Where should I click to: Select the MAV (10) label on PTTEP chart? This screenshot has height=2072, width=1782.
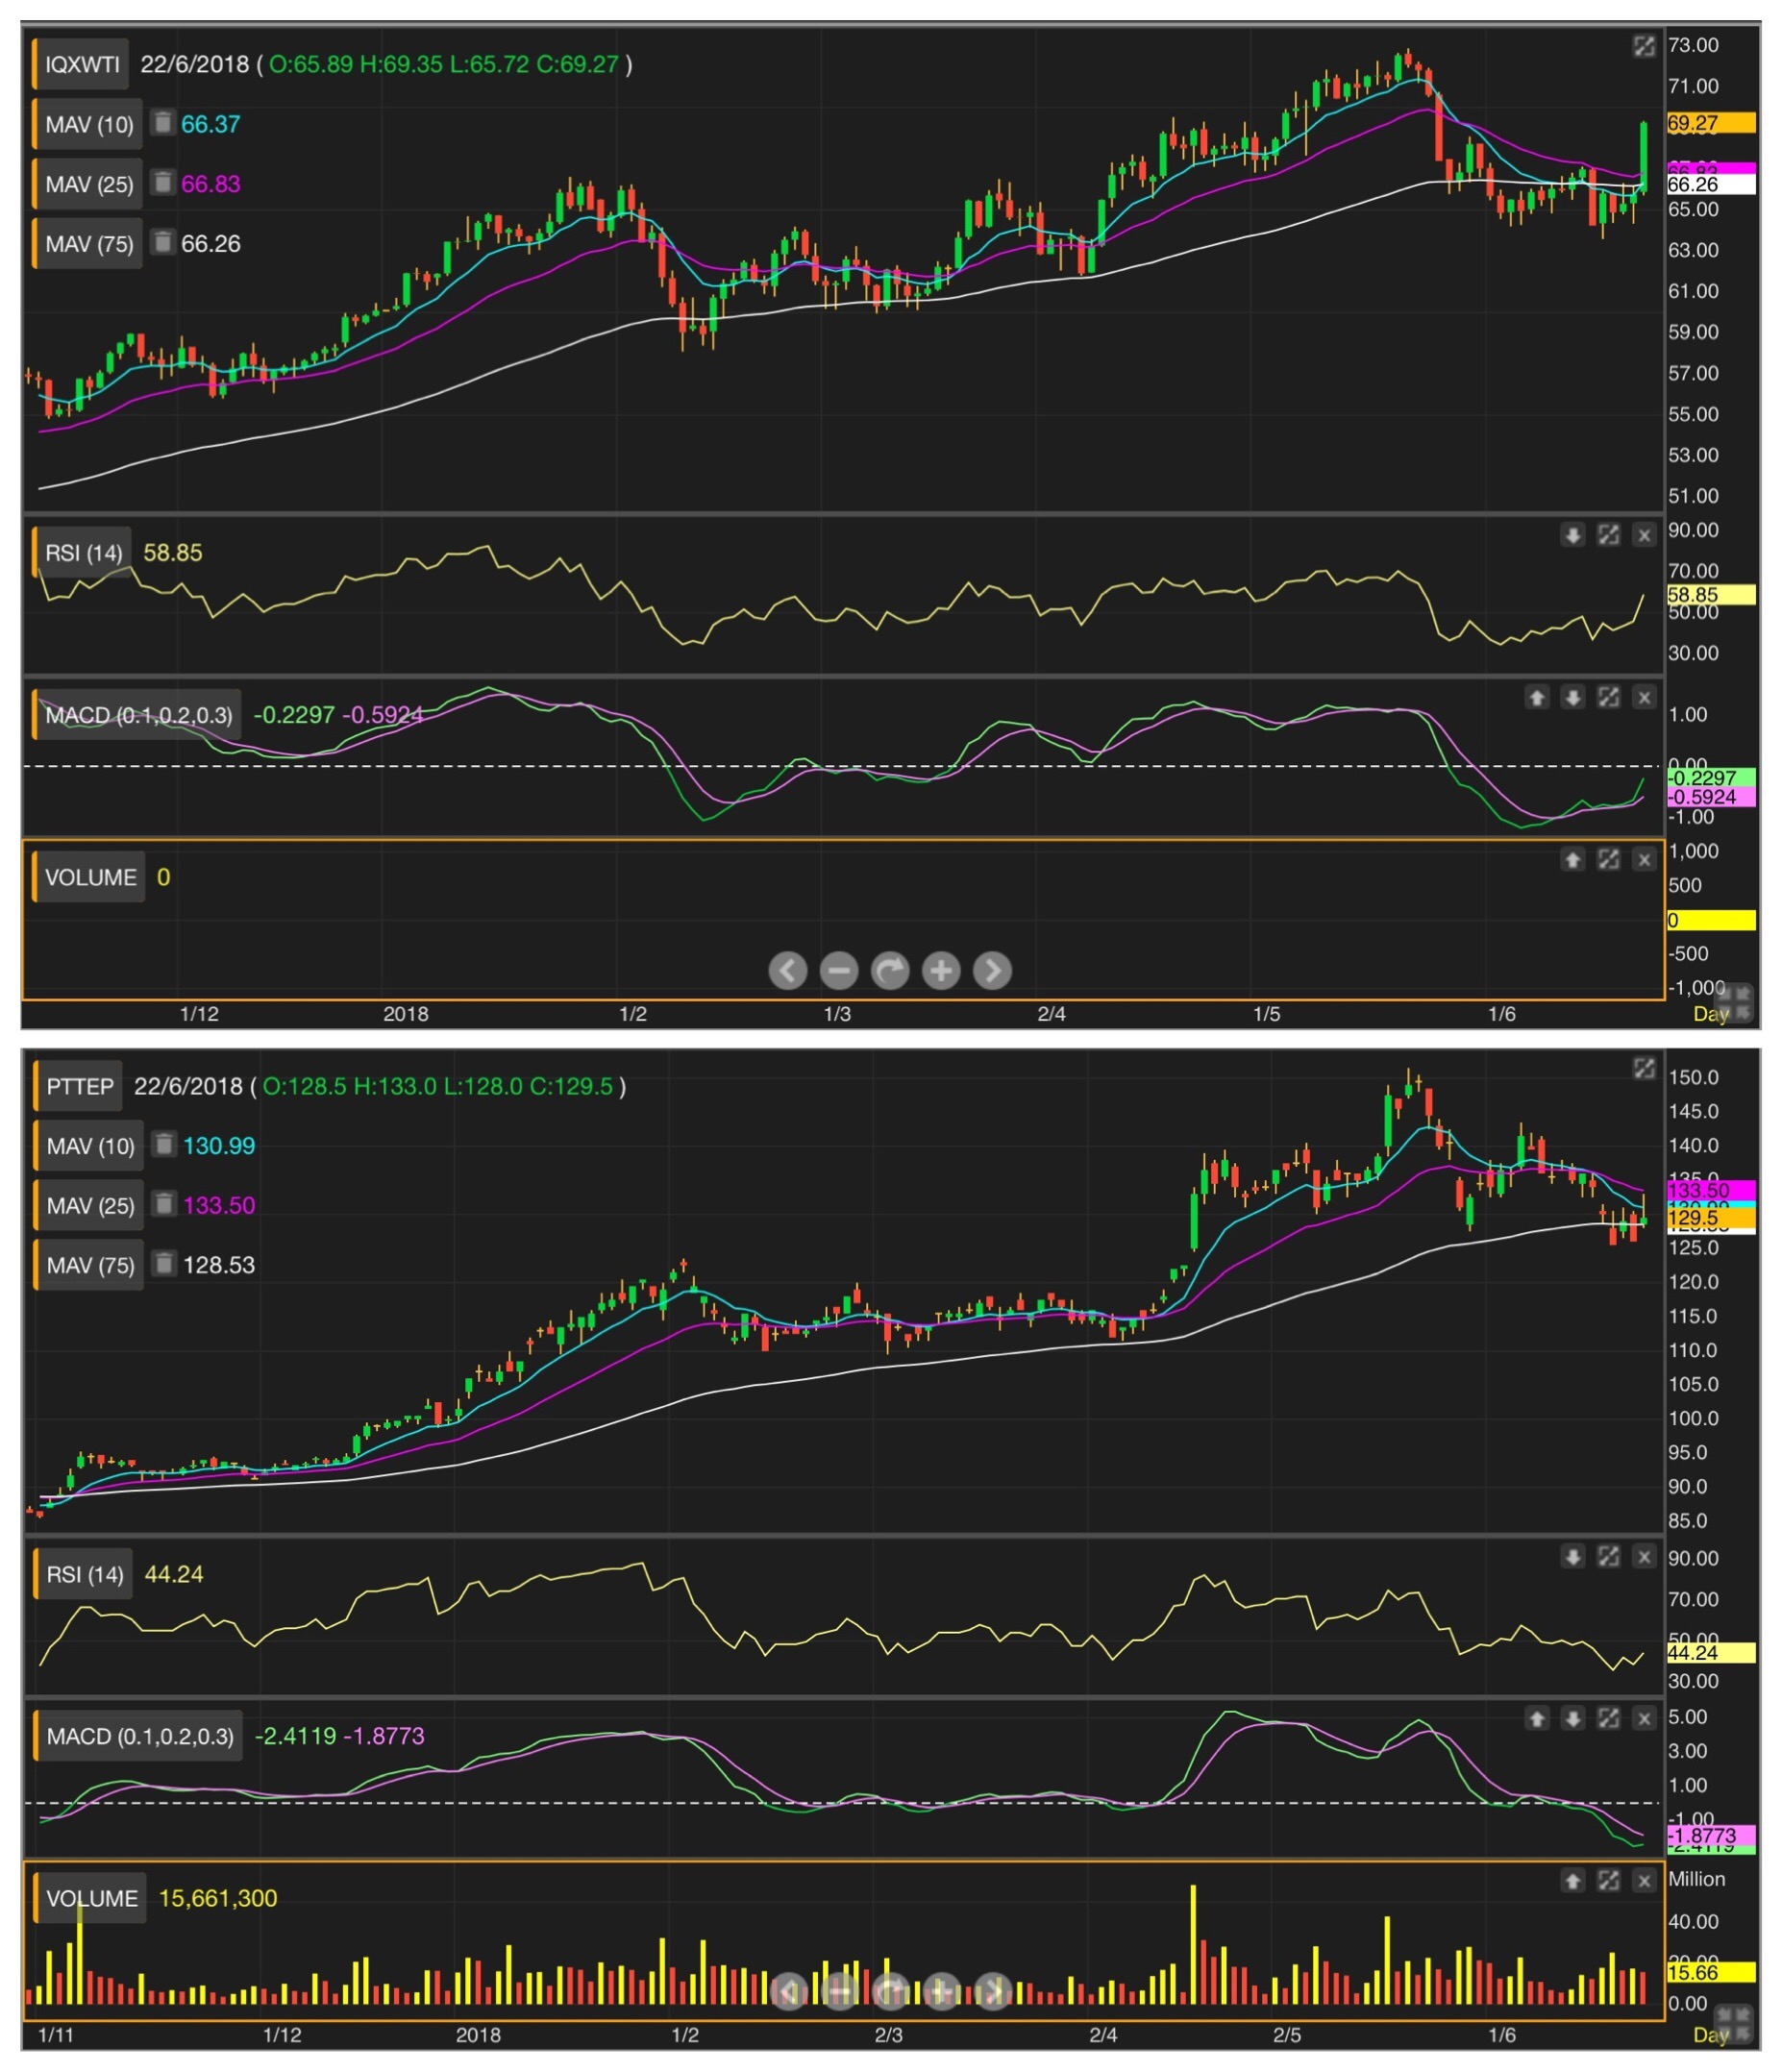pos(89,1146)
